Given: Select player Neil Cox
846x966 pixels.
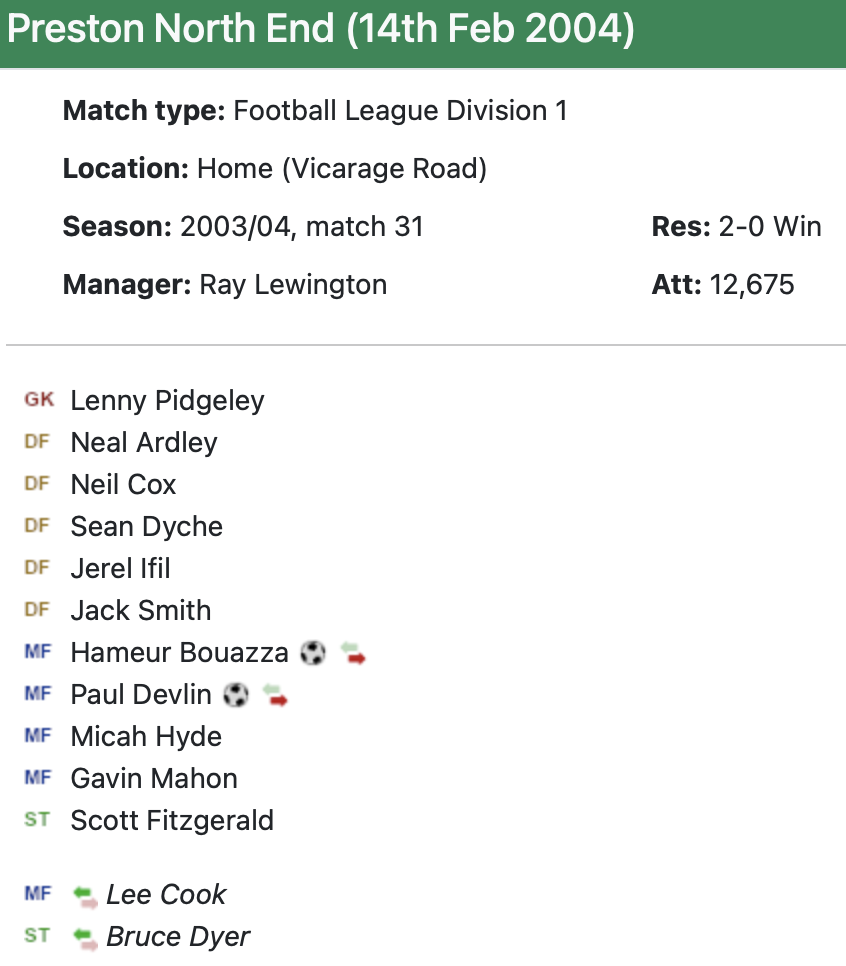Looking at the screenshot, I should pos(123,485).
